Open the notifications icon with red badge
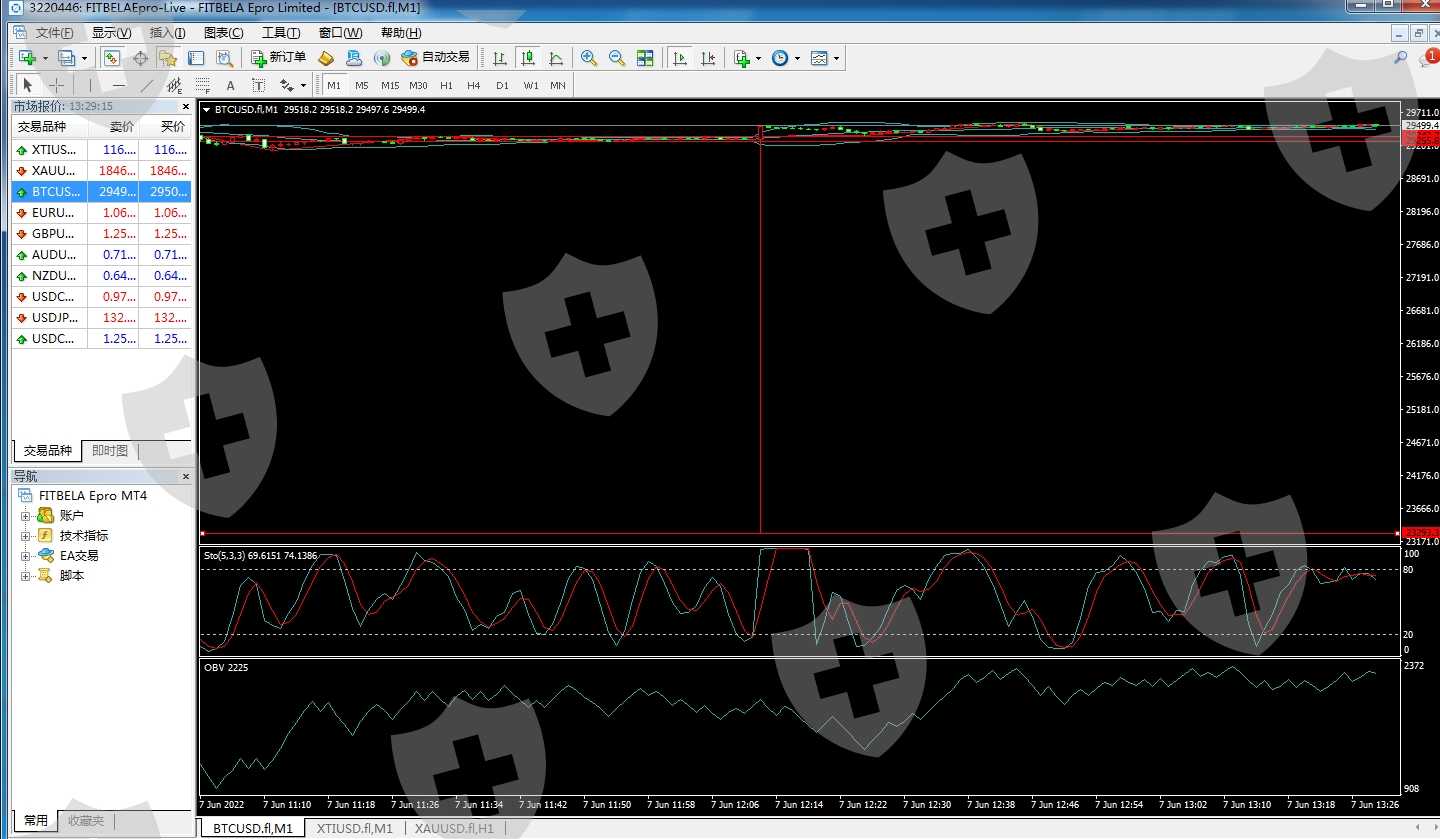The image size is (1440, 839). click(x=1428, y=58)
